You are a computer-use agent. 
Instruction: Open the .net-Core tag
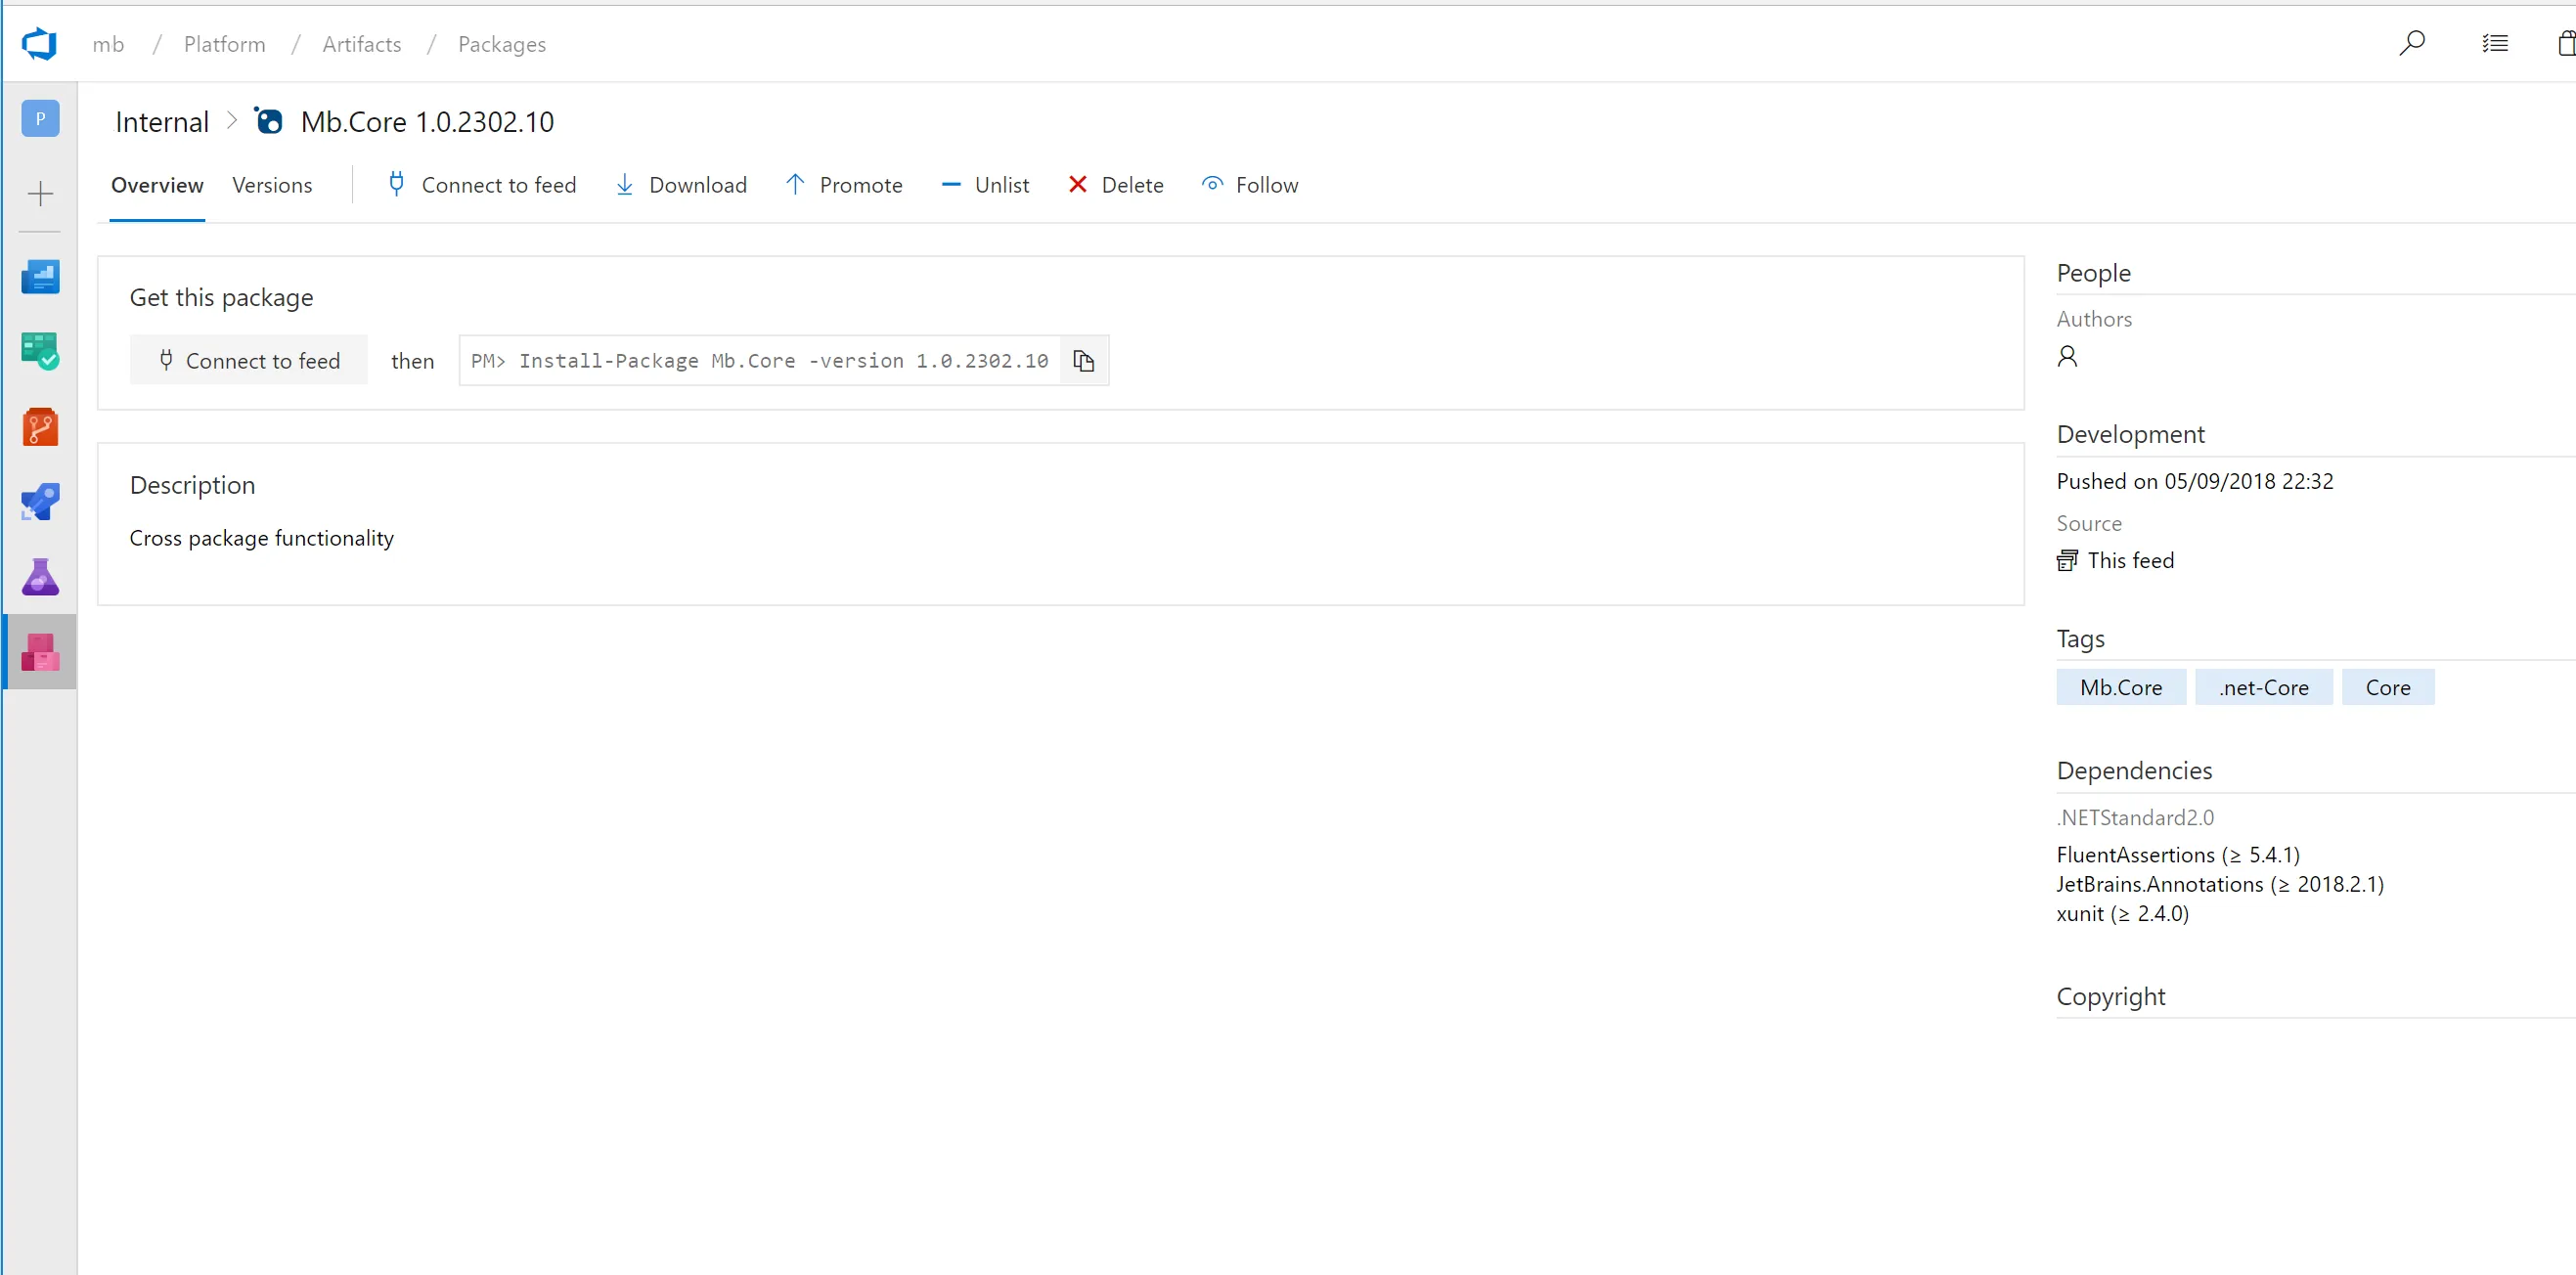click(x=2263, y=688)
